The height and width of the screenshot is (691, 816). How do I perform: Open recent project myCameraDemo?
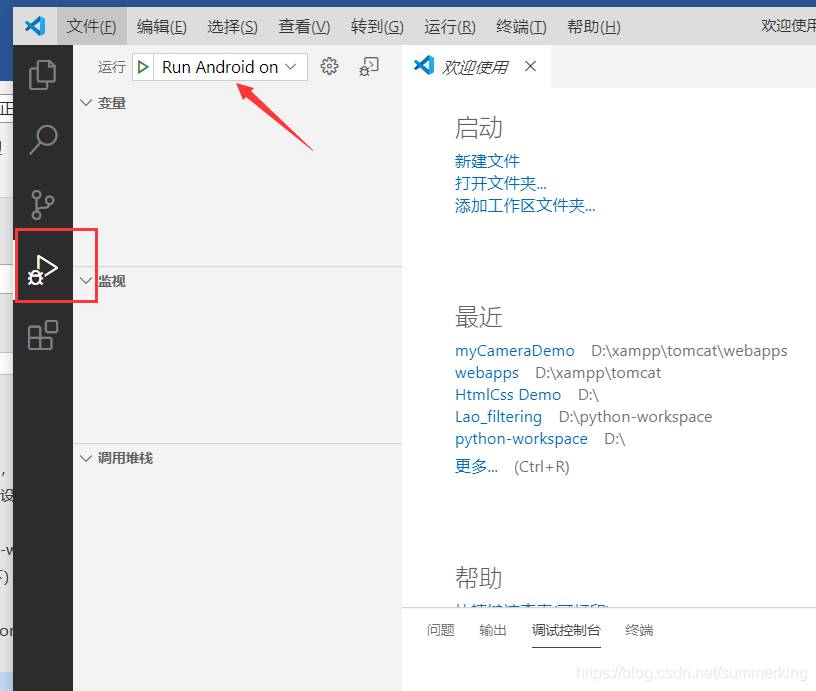(x=515, y=351)
